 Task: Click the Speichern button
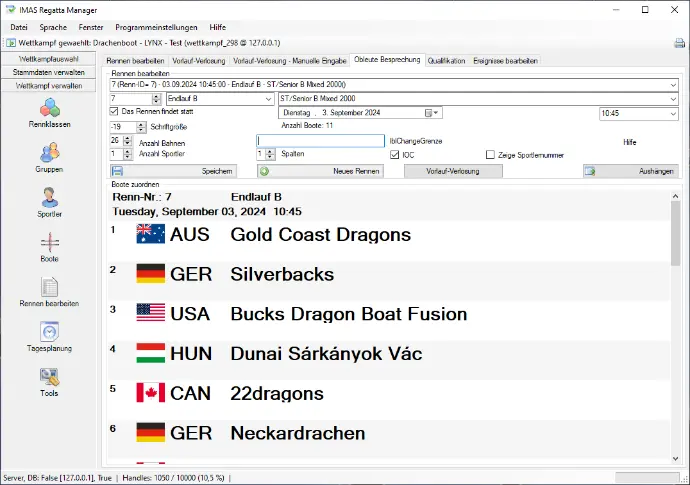click(x=173, y=171)
